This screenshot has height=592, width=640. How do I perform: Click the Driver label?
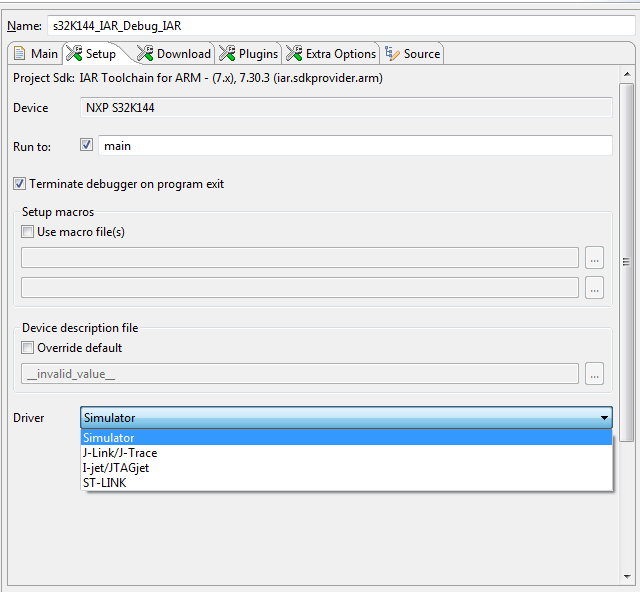[29, 418]
